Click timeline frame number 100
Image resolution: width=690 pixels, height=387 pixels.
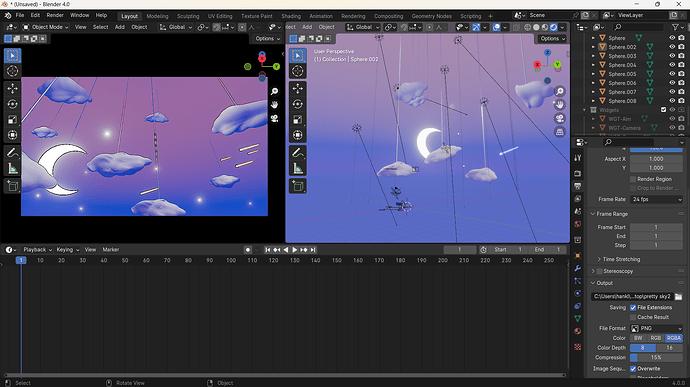click(x=231, y=260)
